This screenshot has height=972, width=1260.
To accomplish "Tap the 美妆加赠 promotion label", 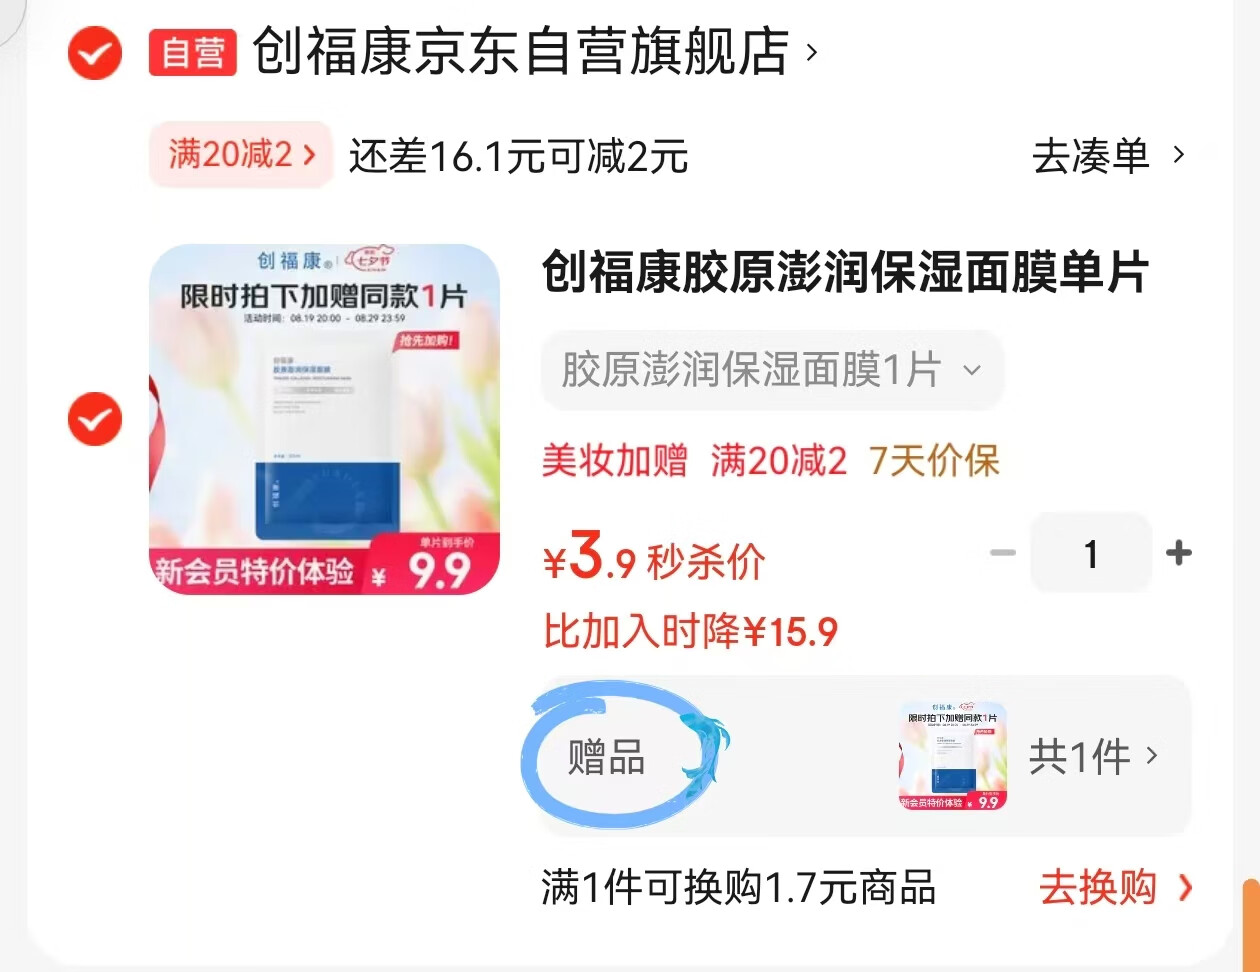I will point(615,461).
